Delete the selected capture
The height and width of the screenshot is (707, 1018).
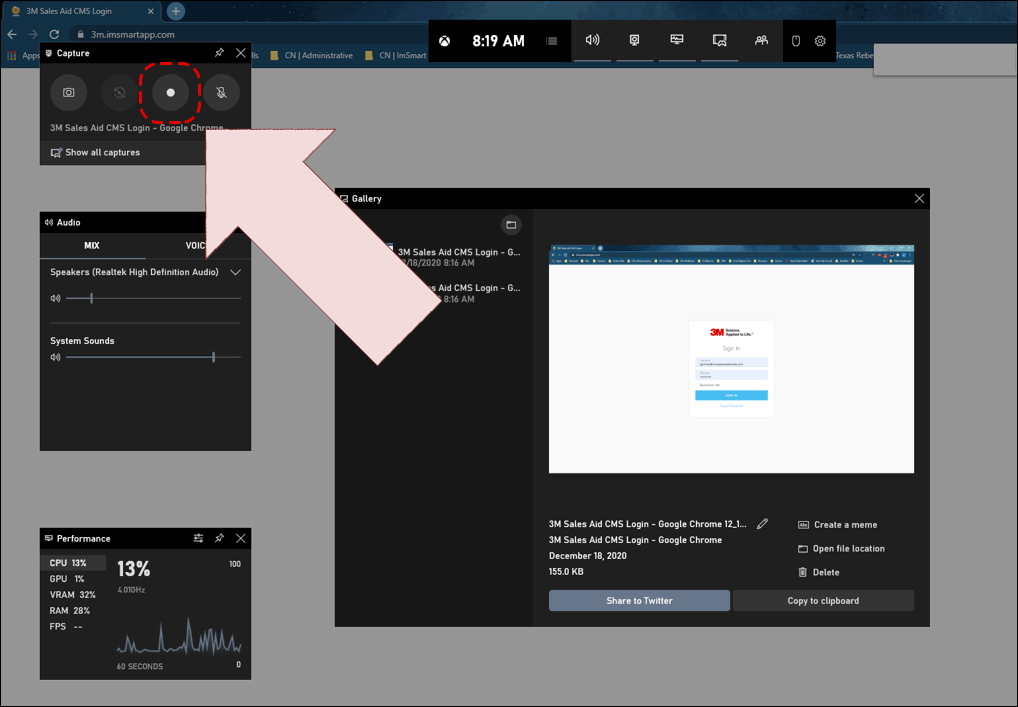coord(819,572)
